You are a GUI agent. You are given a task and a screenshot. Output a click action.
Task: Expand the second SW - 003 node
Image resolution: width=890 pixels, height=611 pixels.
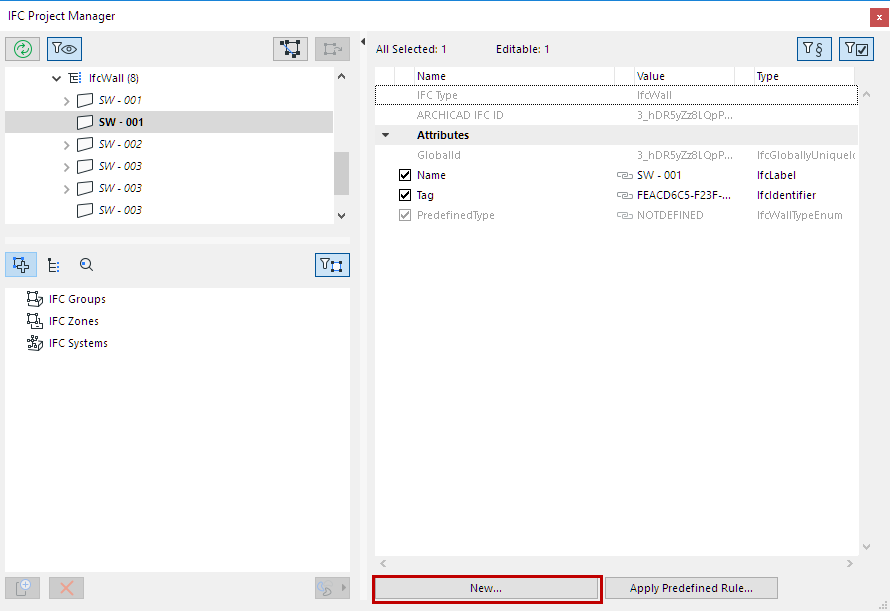66,189
